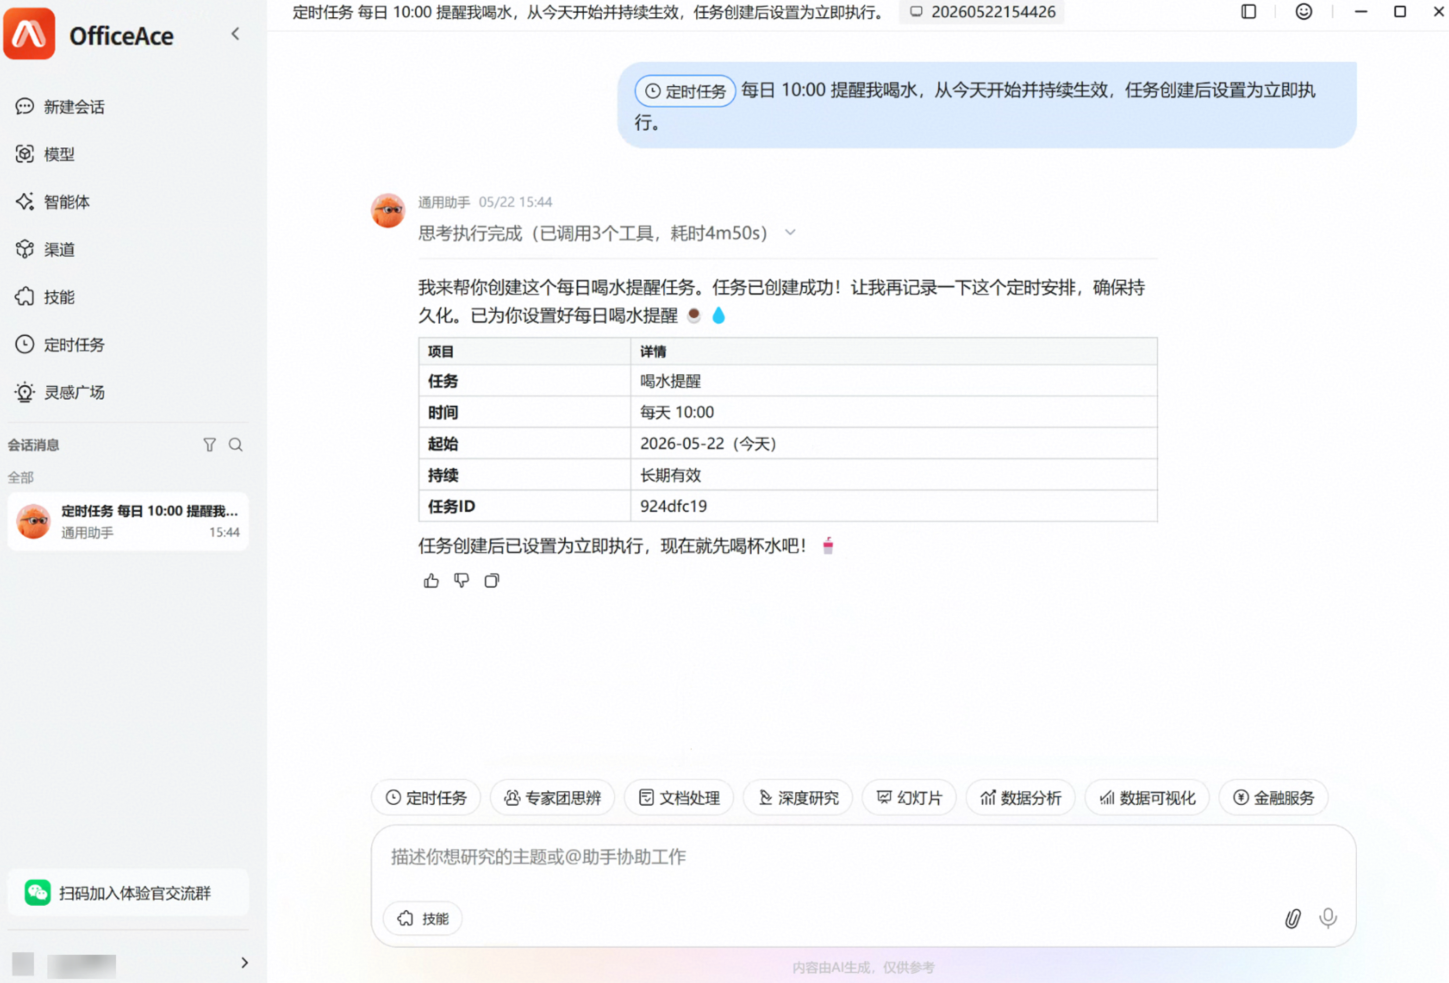This screenshot has width=1449, height=983.
Task: Open 定时任务 in the sidebar
Action: pyautogui.click(x=60, y=345)
